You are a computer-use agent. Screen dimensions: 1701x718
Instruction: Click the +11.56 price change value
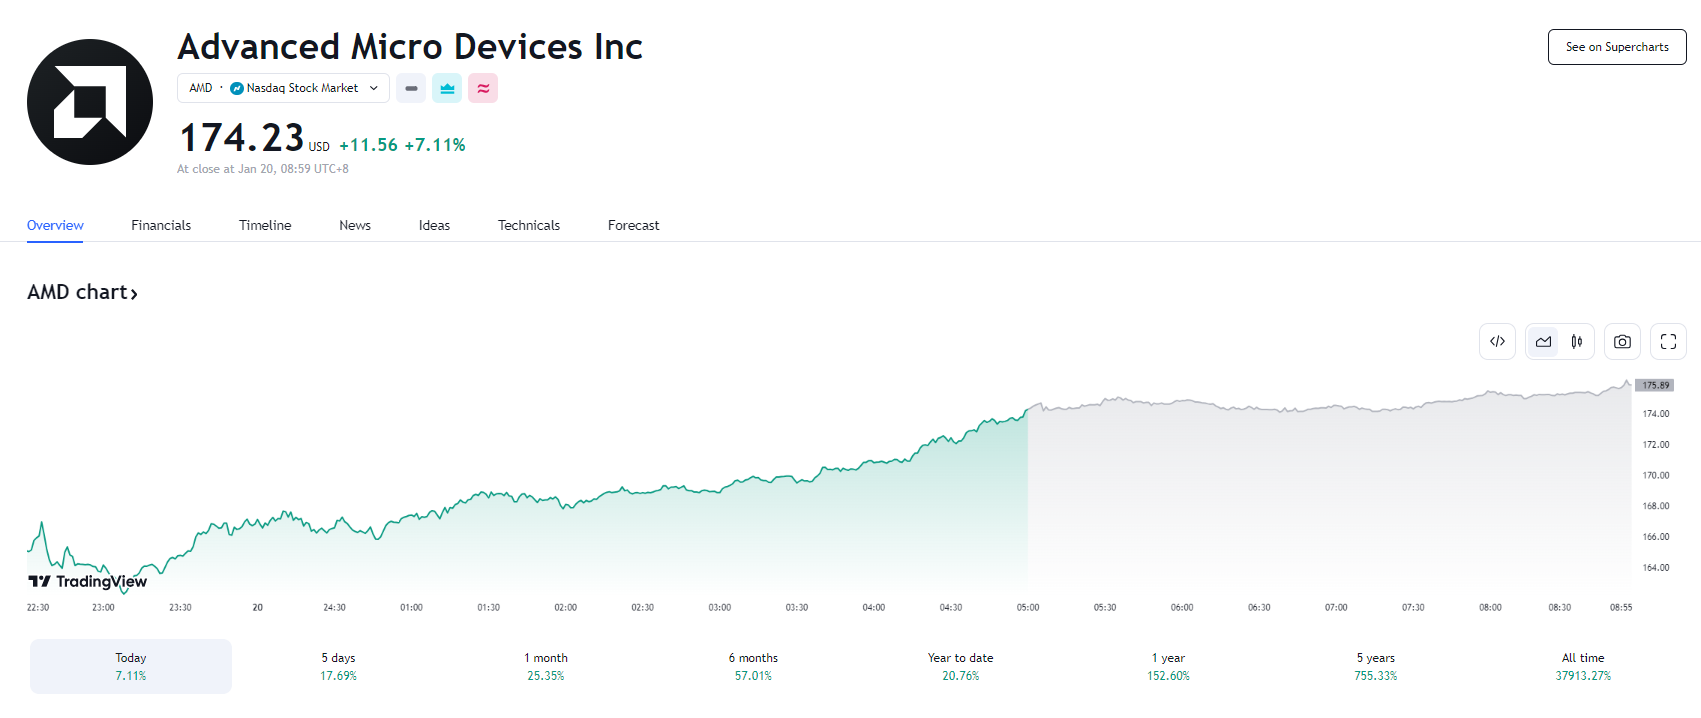pyautogui.click(x=368, y=145)
